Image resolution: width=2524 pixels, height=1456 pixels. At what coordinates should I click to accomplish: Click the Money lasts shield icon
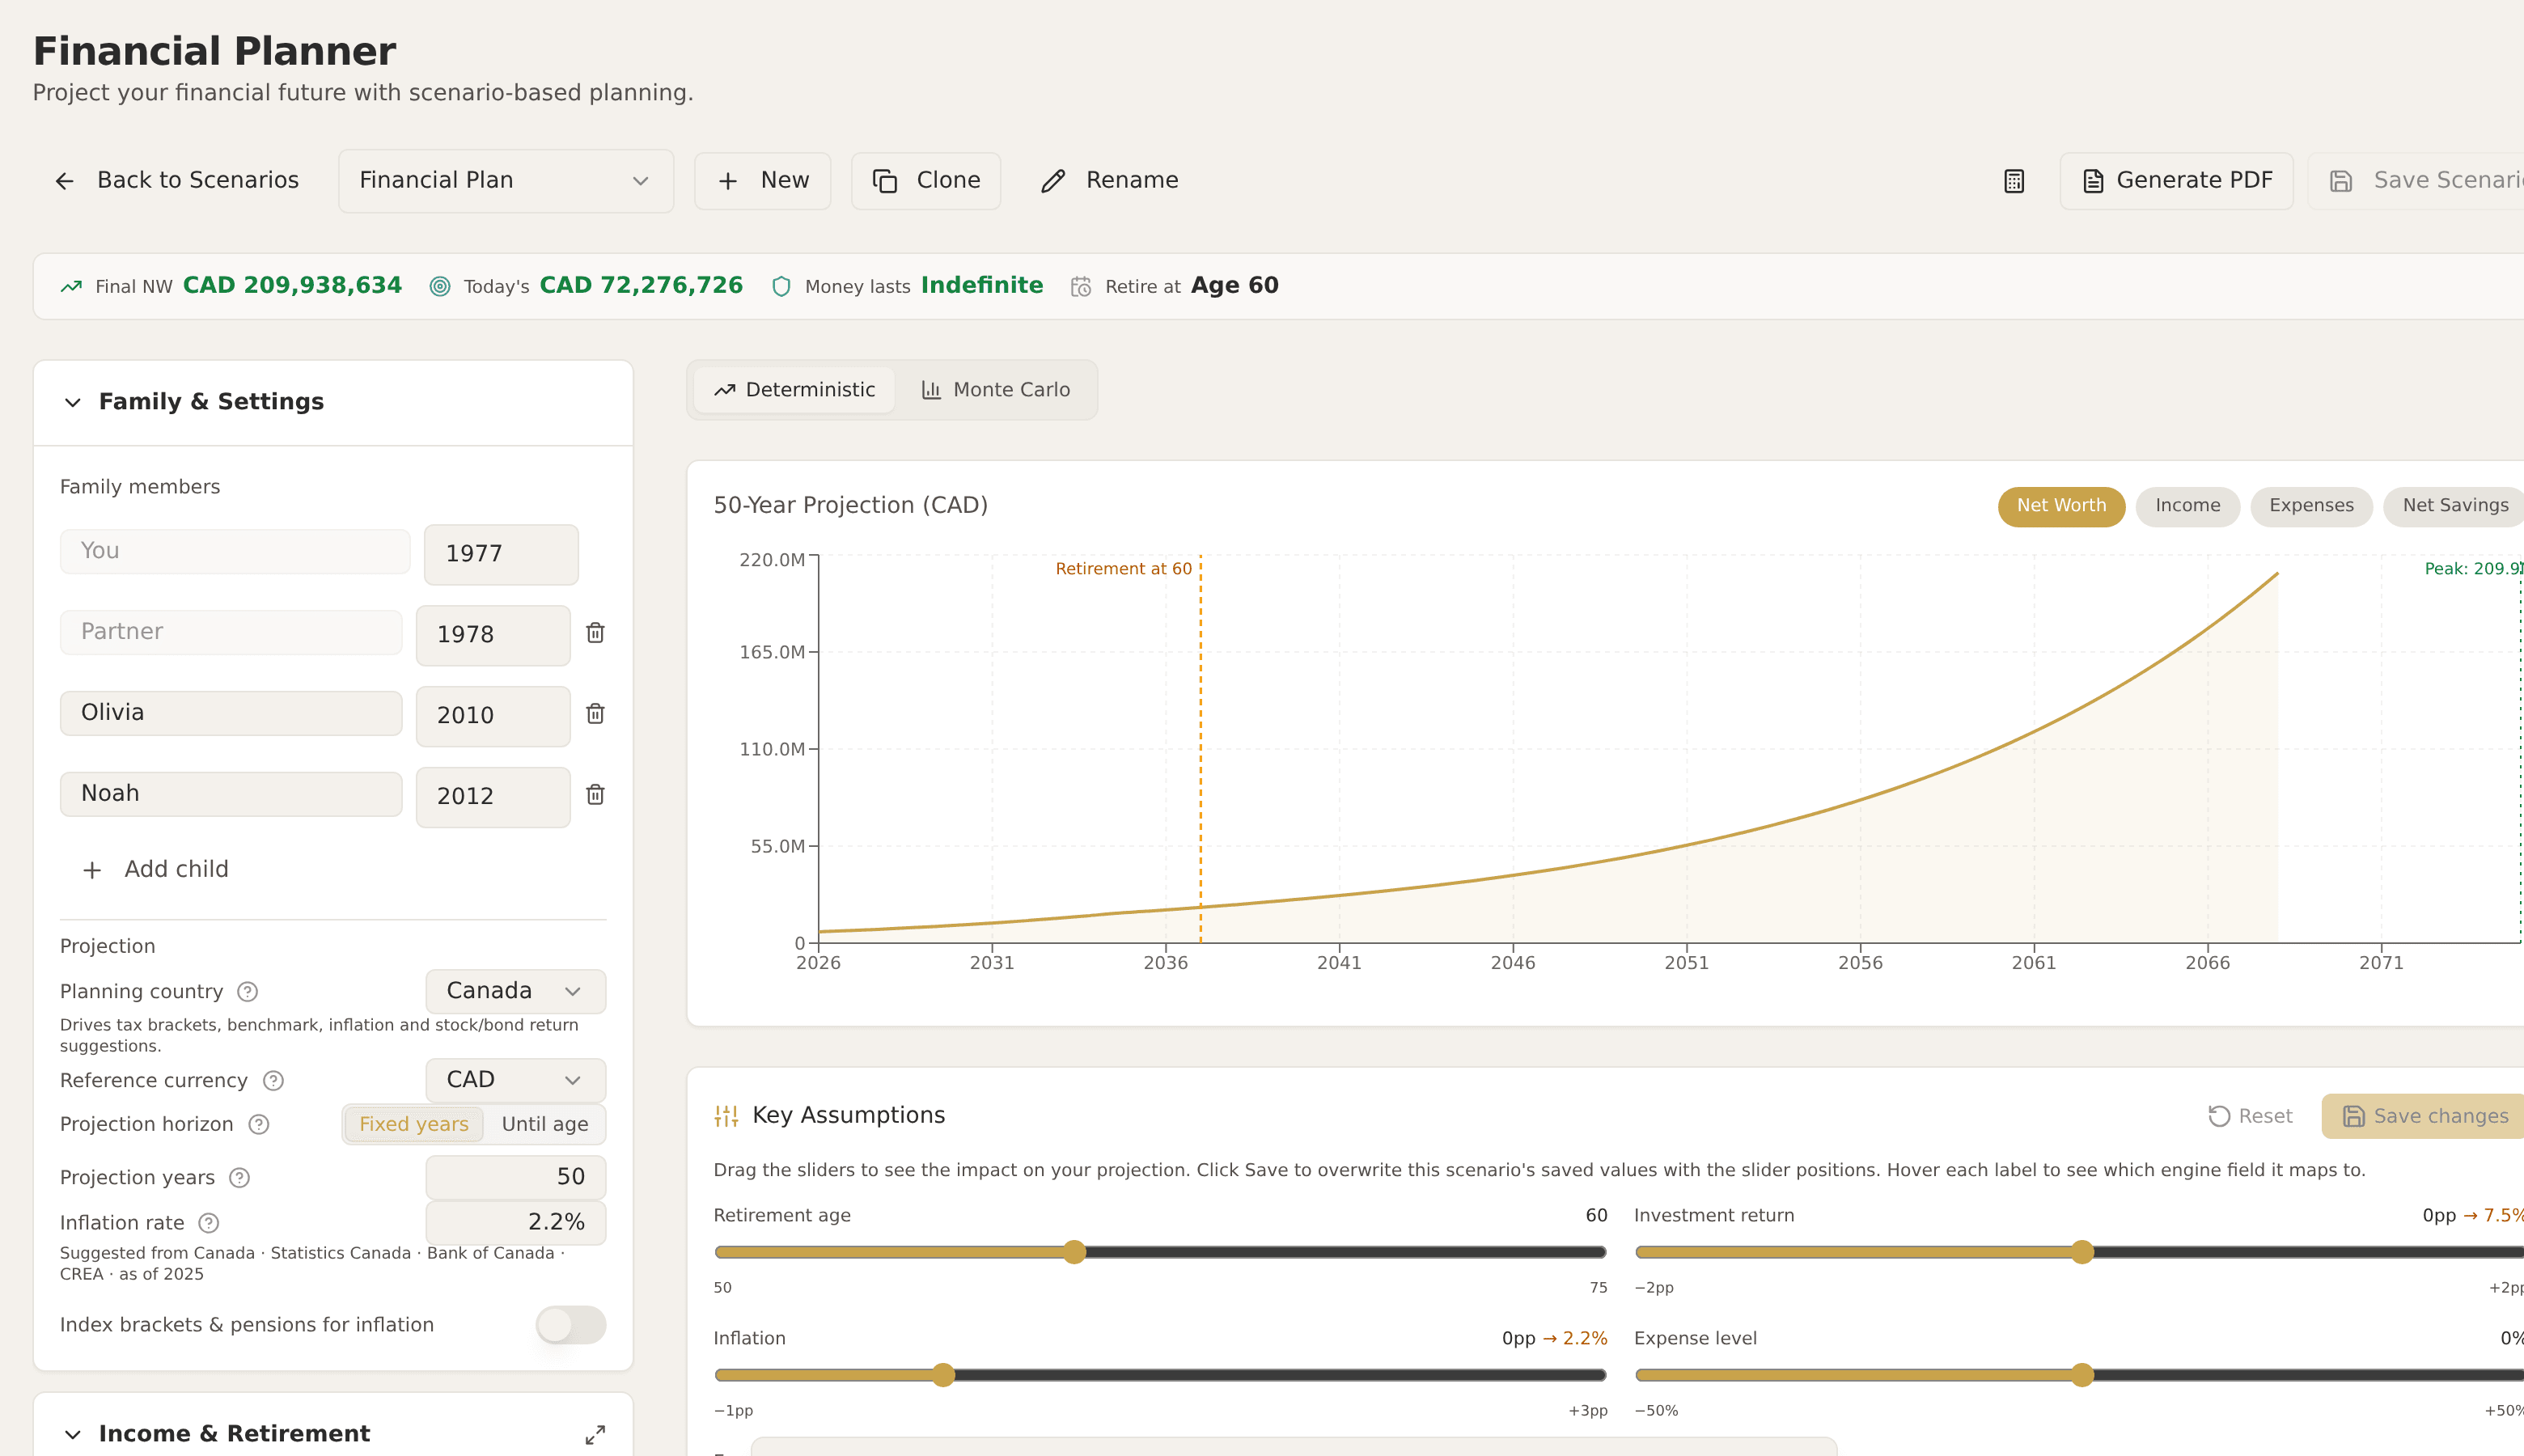tap(782, 287)
